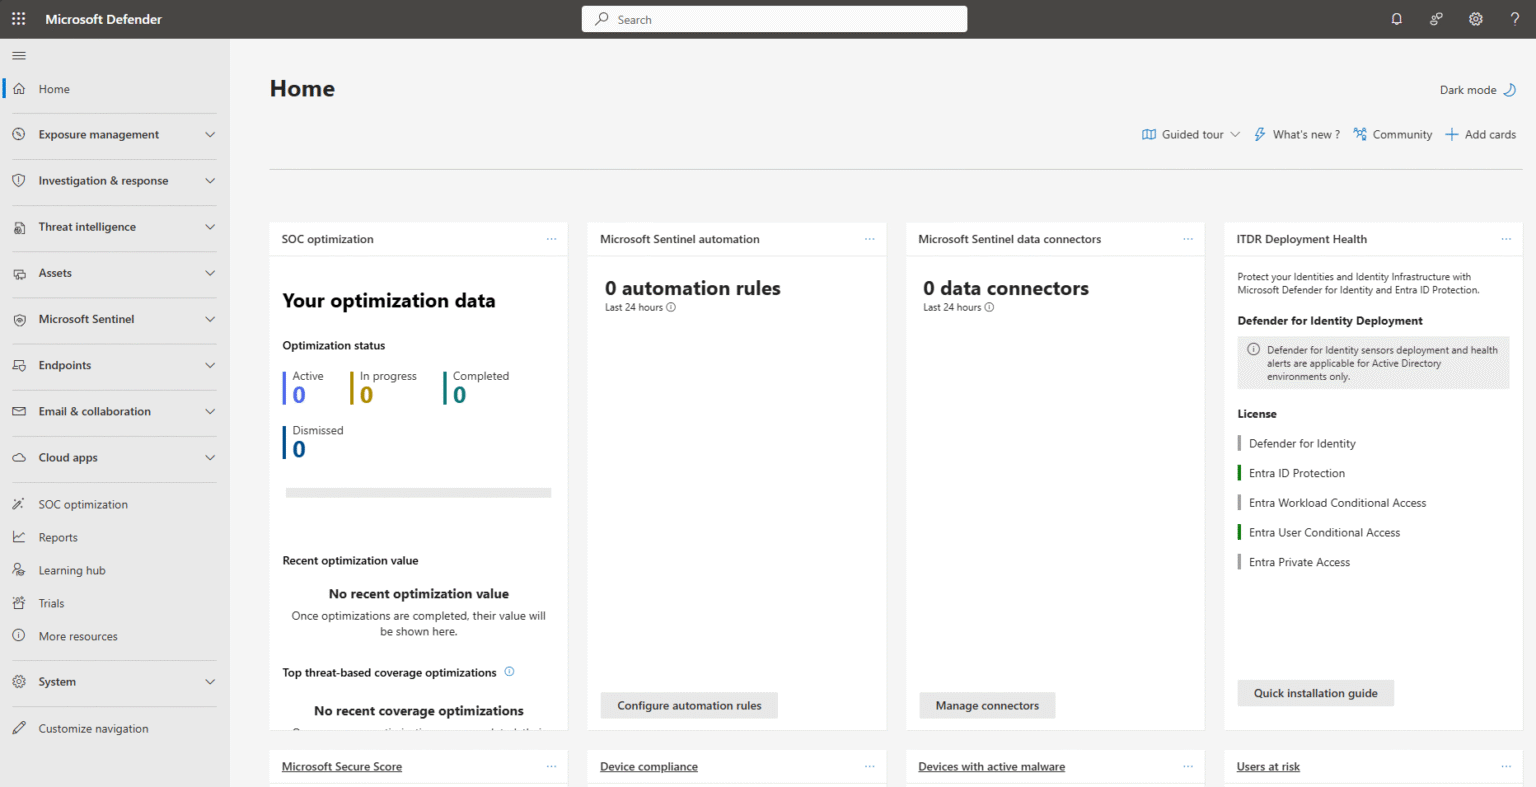Open the info tooltip next to Last 24 hours
The height and width of the screenshot is (787, 1536).
[x=670, y=307]
